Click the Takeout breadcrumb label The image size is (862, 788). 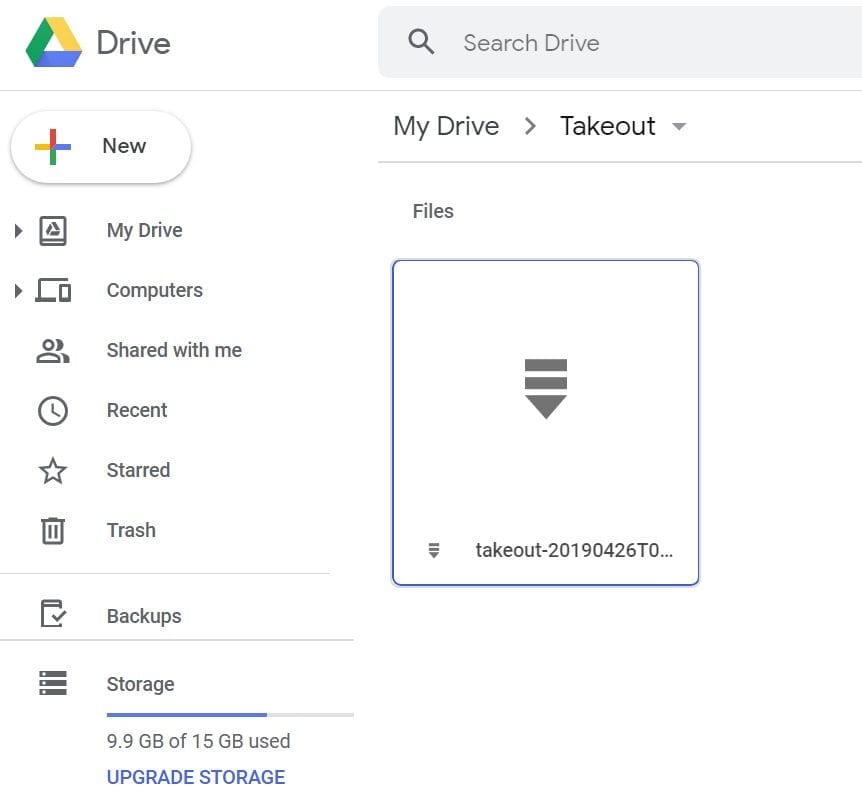[x=607, y=126]
